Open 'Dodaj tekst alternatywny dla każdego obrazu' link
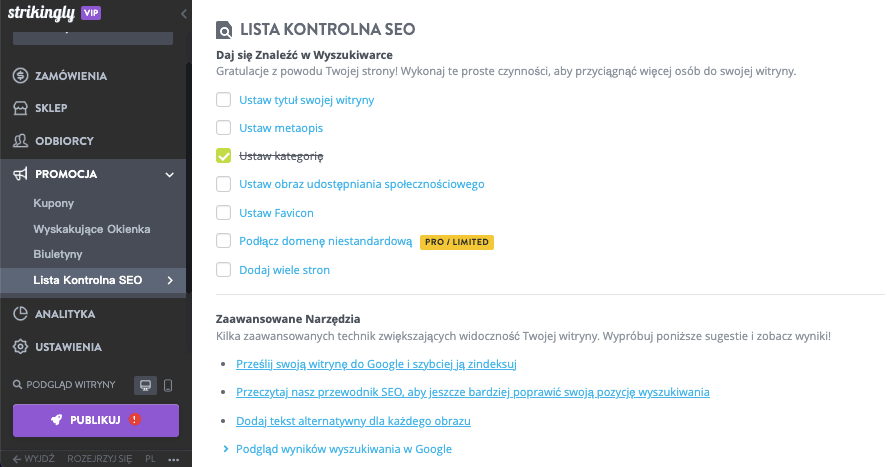The height and width of the screenshot is (467, 887). pos(353,421)
